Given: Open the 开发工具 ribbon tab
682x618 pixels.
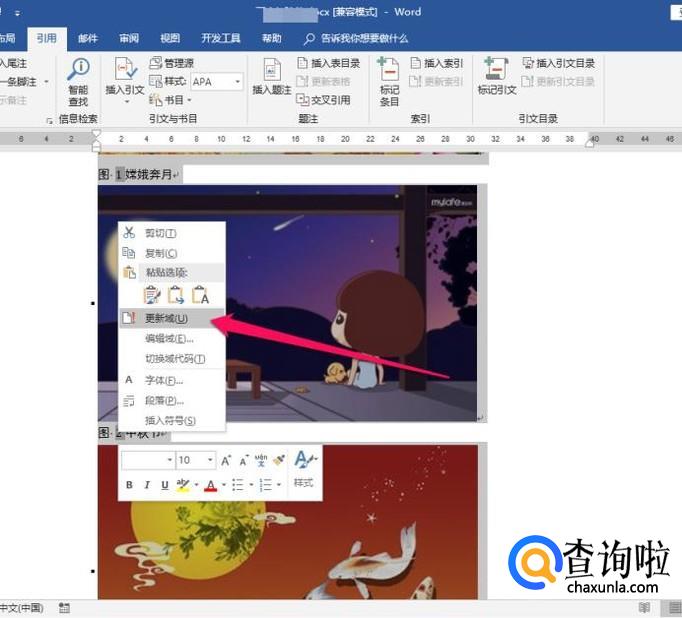Looking at the screenshot, I should pyautogui.click(x=221, y=38).
